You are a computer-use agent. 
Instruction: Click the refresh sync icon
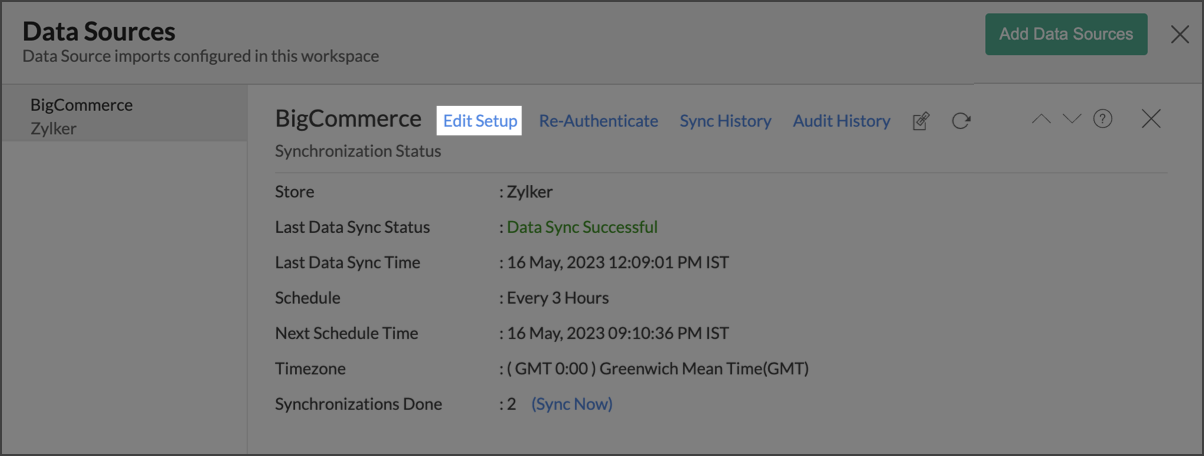point(961,121)
